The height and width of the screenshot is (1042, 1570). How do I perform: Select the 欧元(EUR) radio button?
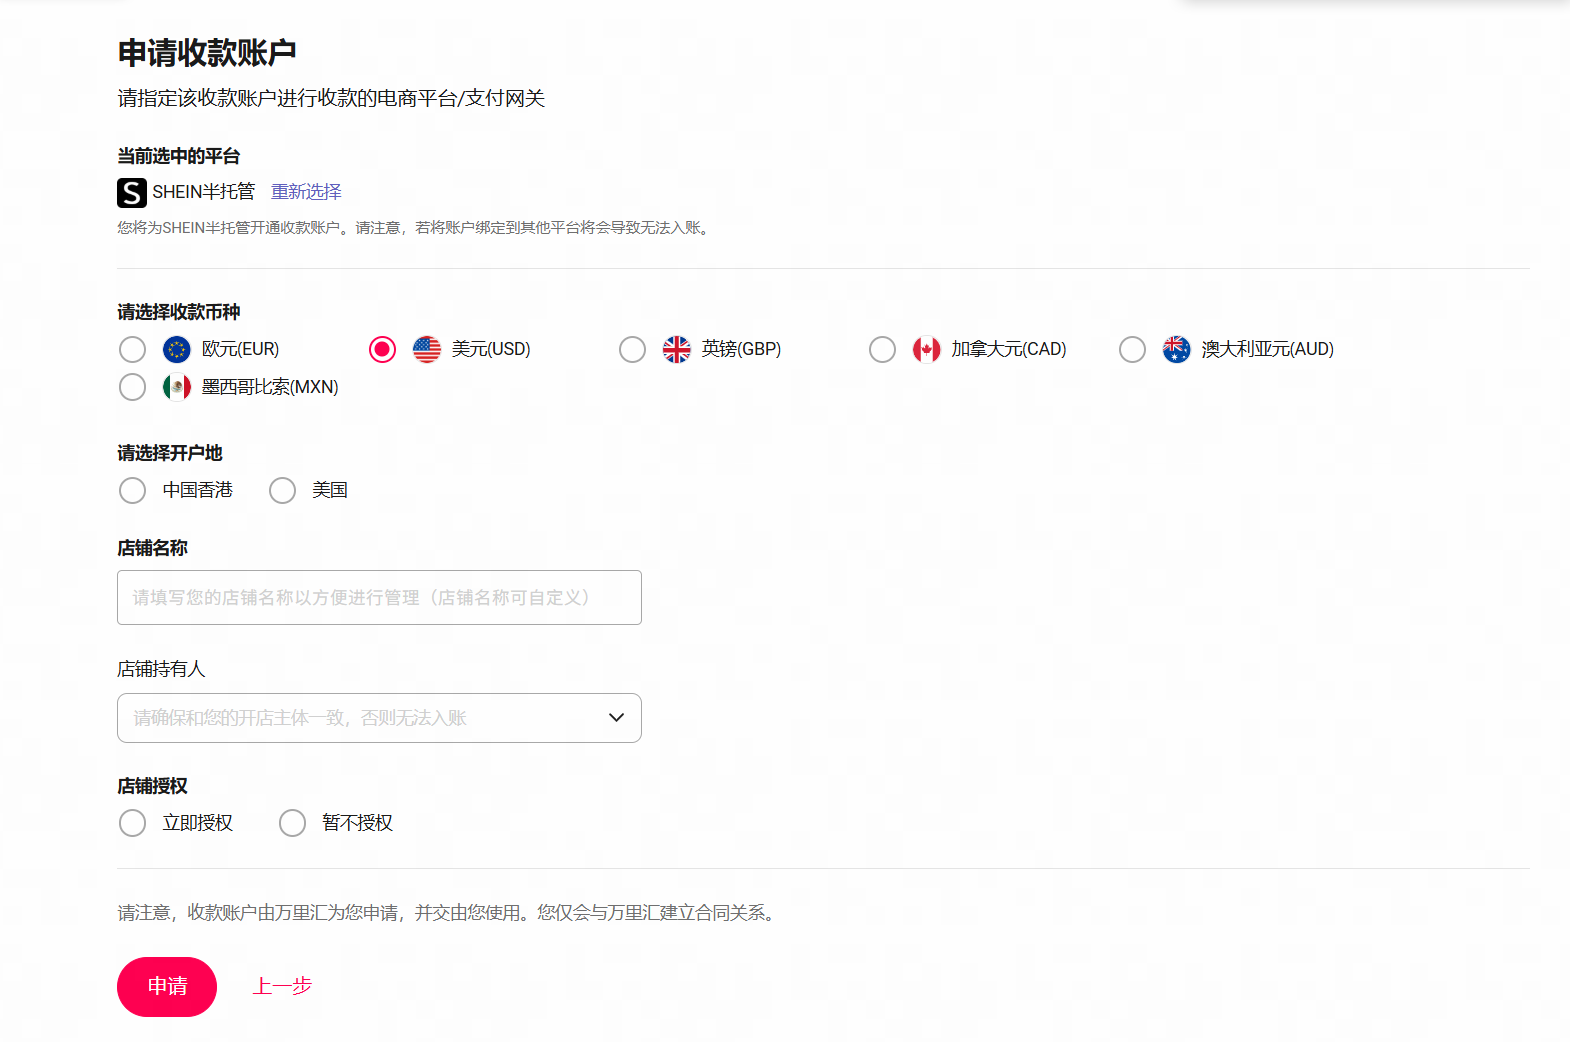pyautogui.click(x=132, y=349)
